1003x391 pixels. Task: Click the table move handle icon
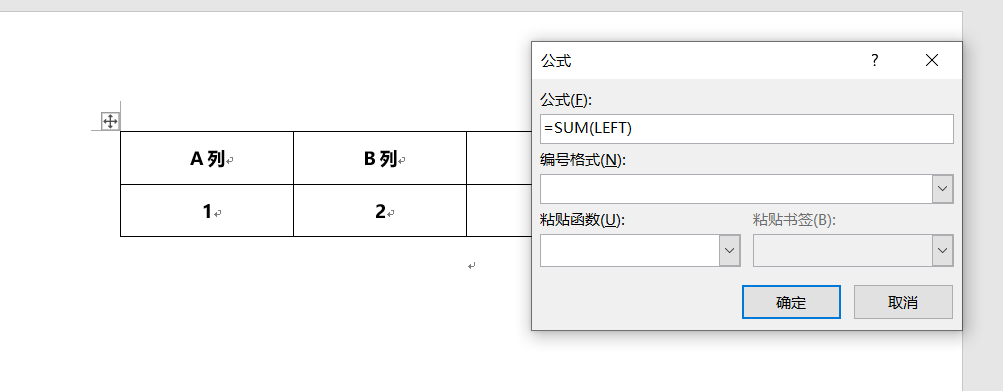point(110,121)
